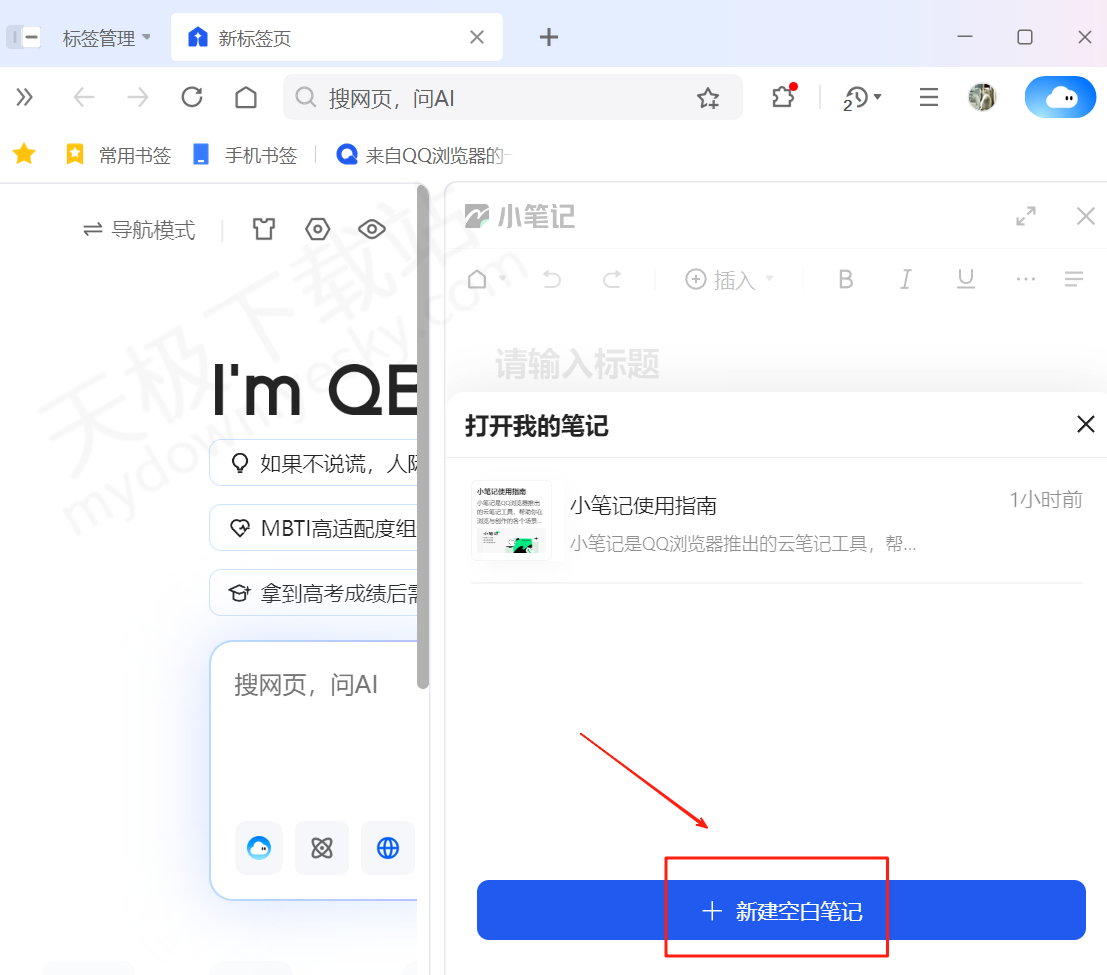Click the 新建空白笔记 button
The width and height of the screenshot is (1107, 975).
tap(781, 910)
